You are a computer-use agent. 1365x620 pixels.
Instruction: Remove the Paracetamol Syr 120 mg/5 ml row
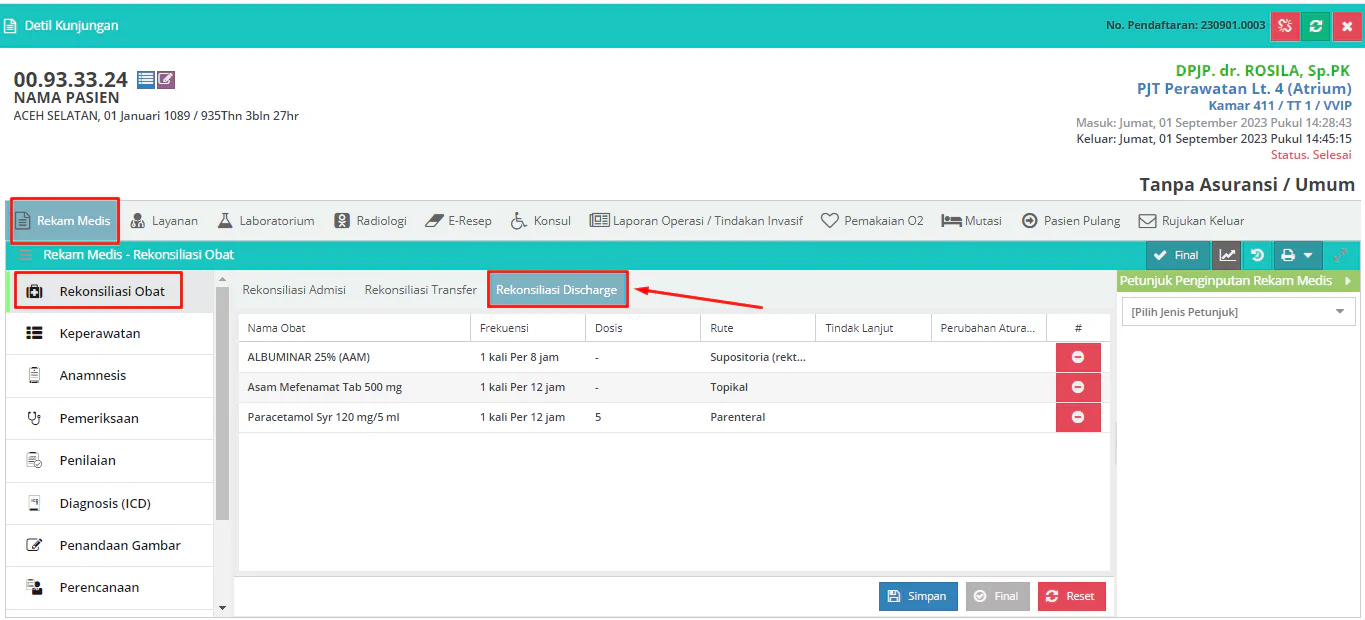(1078, 417)
